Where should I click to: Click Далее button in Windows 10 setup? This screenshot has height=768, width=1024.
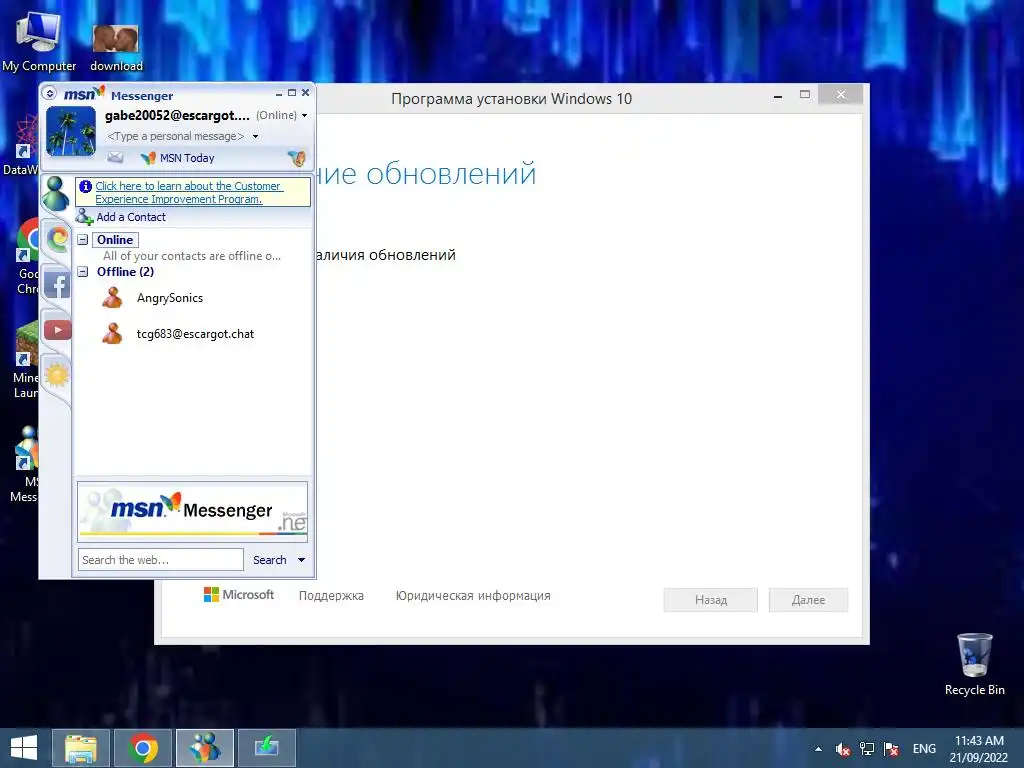click(808, 600)
